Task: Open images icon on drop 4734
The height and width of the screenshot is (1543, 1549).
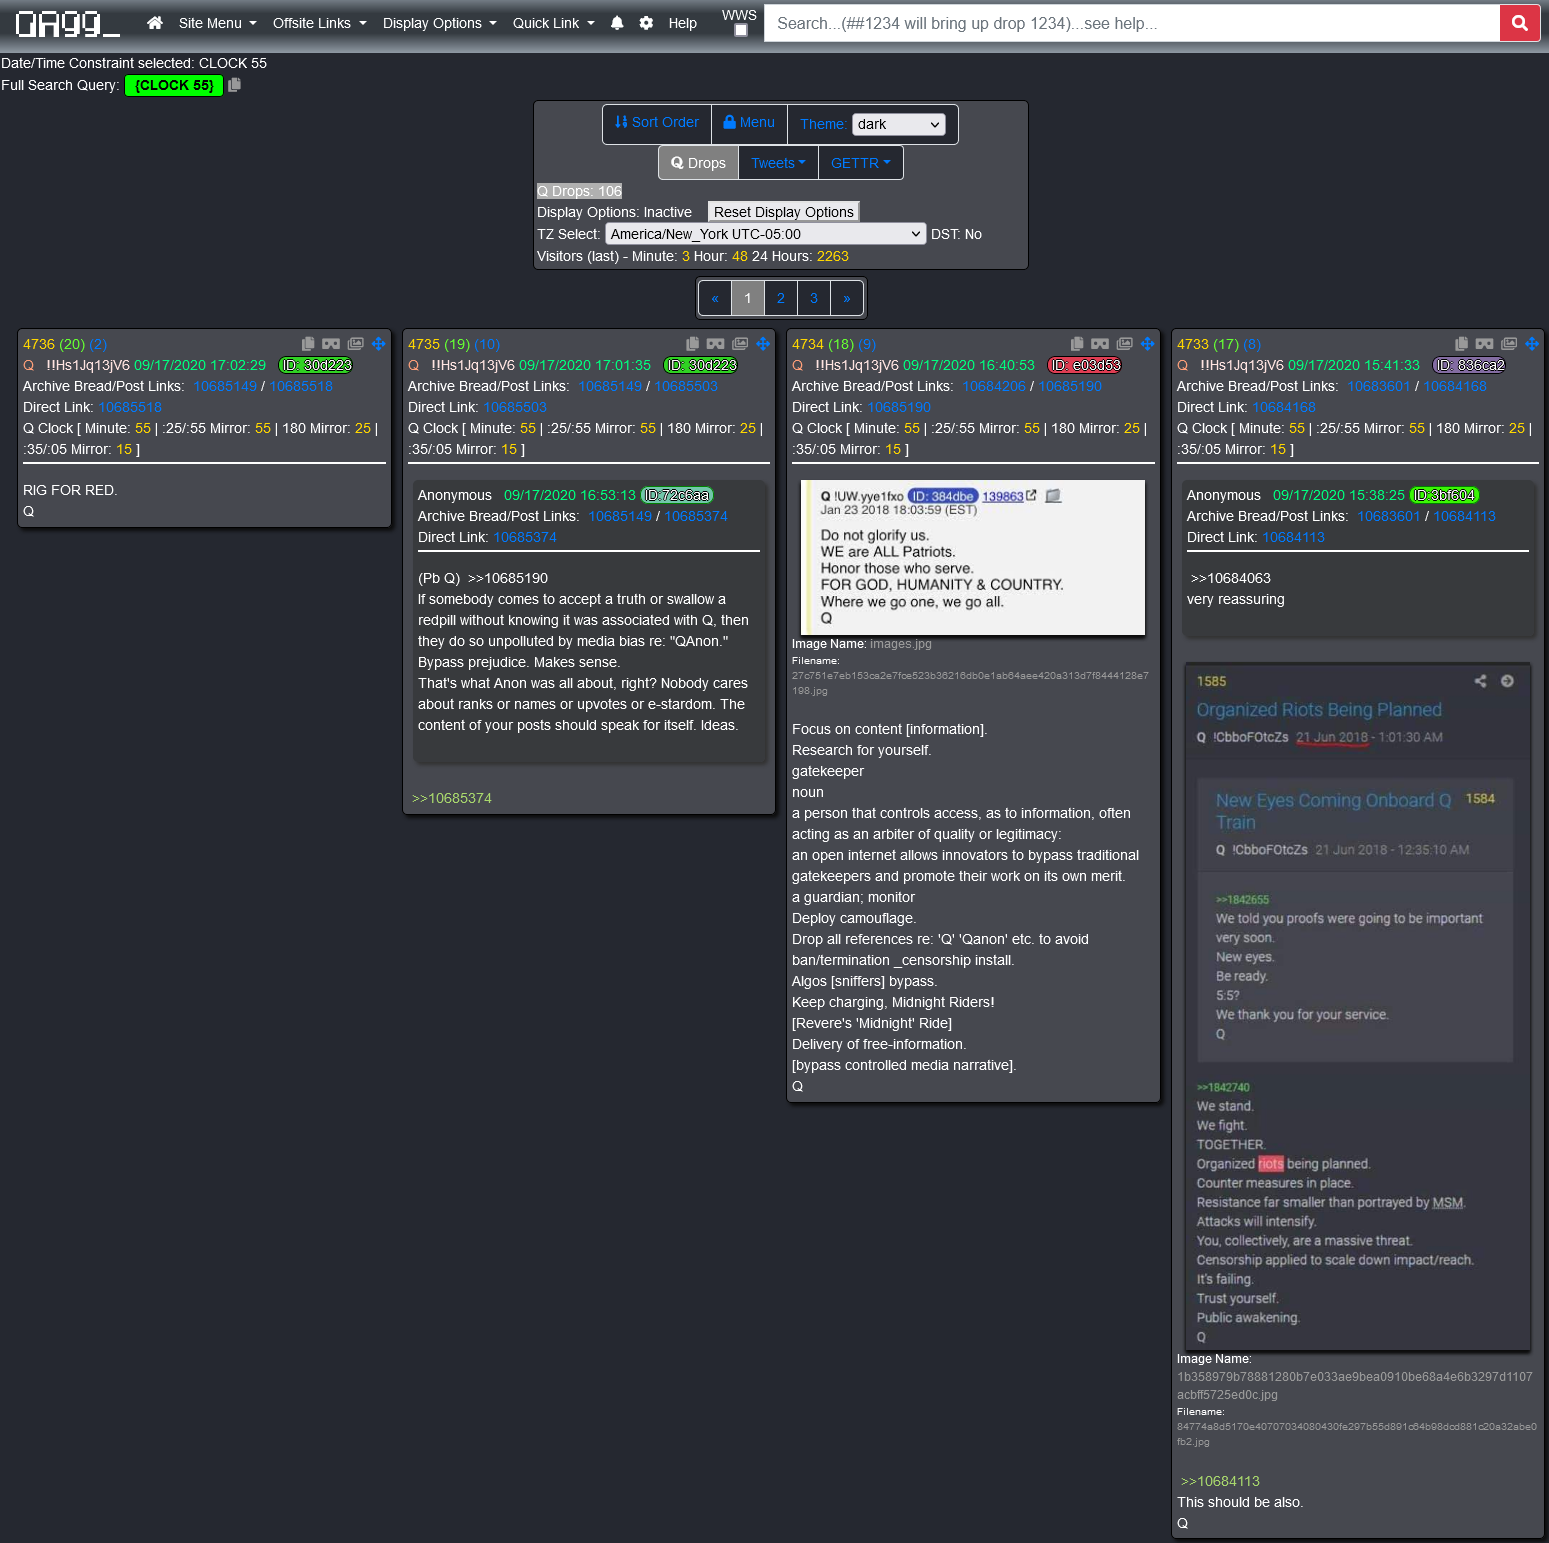Action: click(x=1125, y=344)
